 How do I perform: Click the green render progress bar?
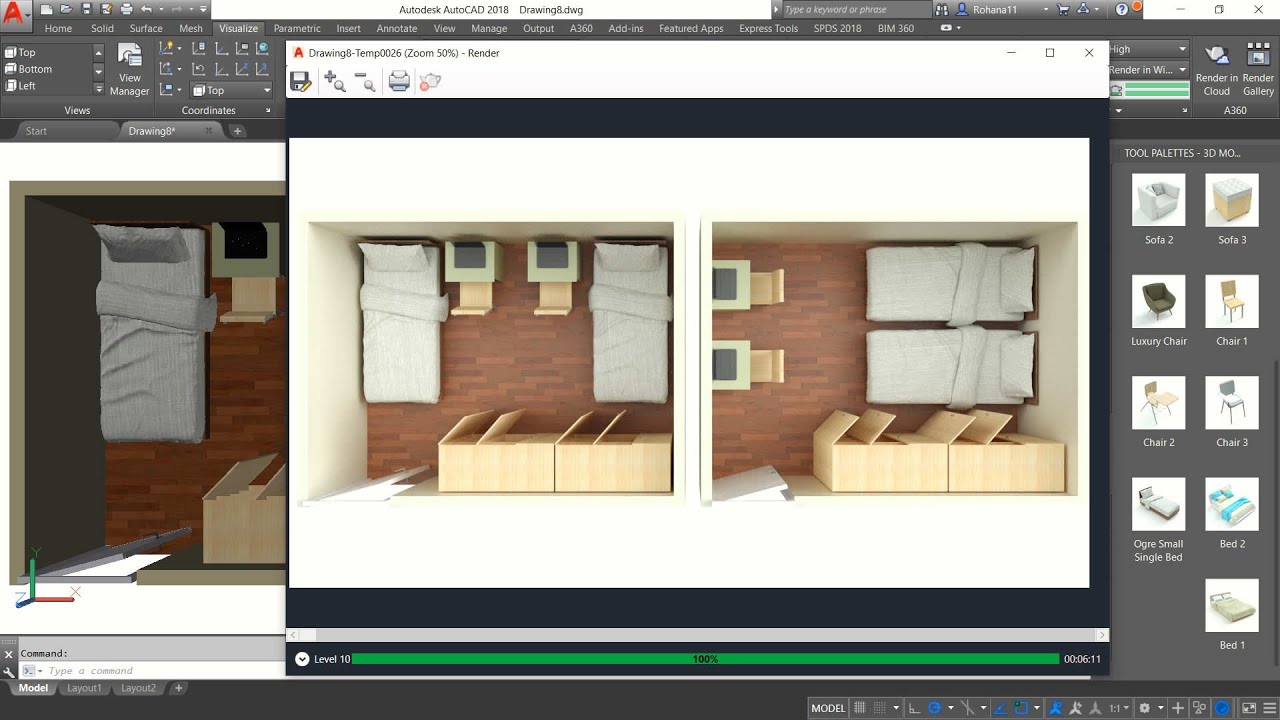coord(706,659)
